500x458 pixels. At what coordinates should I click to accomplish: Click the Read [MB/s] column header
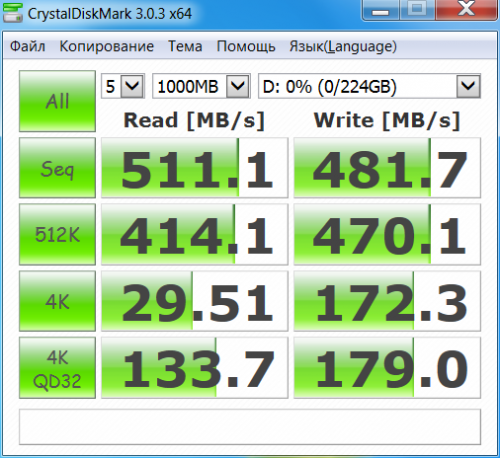pyautogui.click(x=194, y=120)
